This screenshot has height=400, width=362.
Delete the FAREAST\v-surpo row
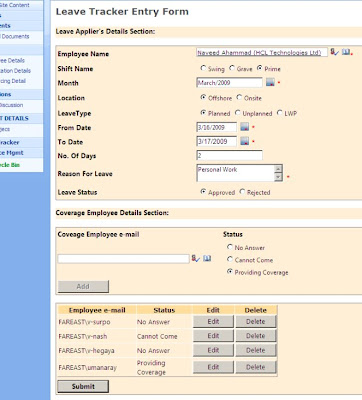[x=256, y=322]
